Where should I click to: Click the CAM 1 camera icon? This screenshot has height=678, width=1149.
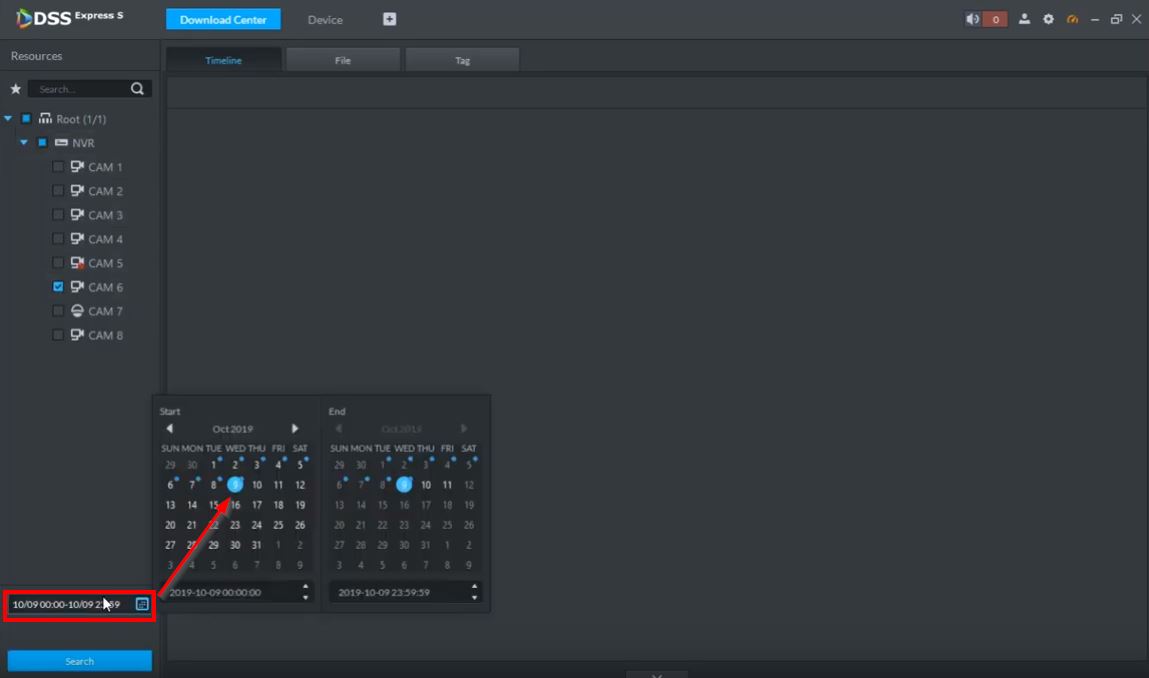point(77,166)
